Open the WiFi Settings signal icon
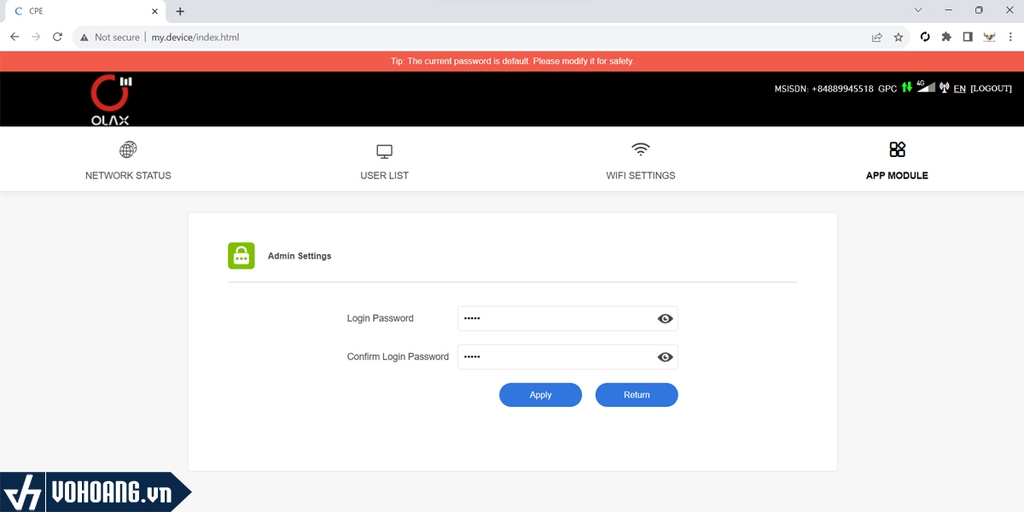The width and height of the screenshot is (1024, 512). pos(641,150)
